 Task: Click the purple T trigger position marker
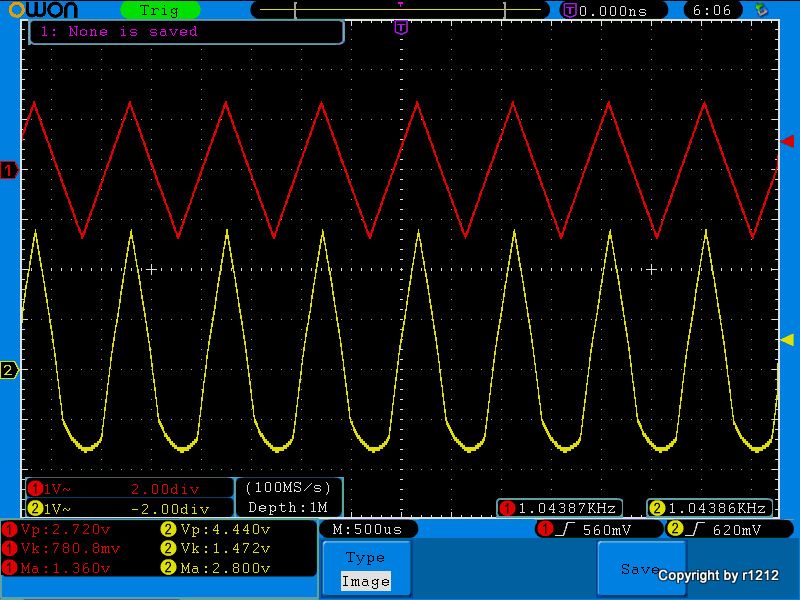pos(402,28)
